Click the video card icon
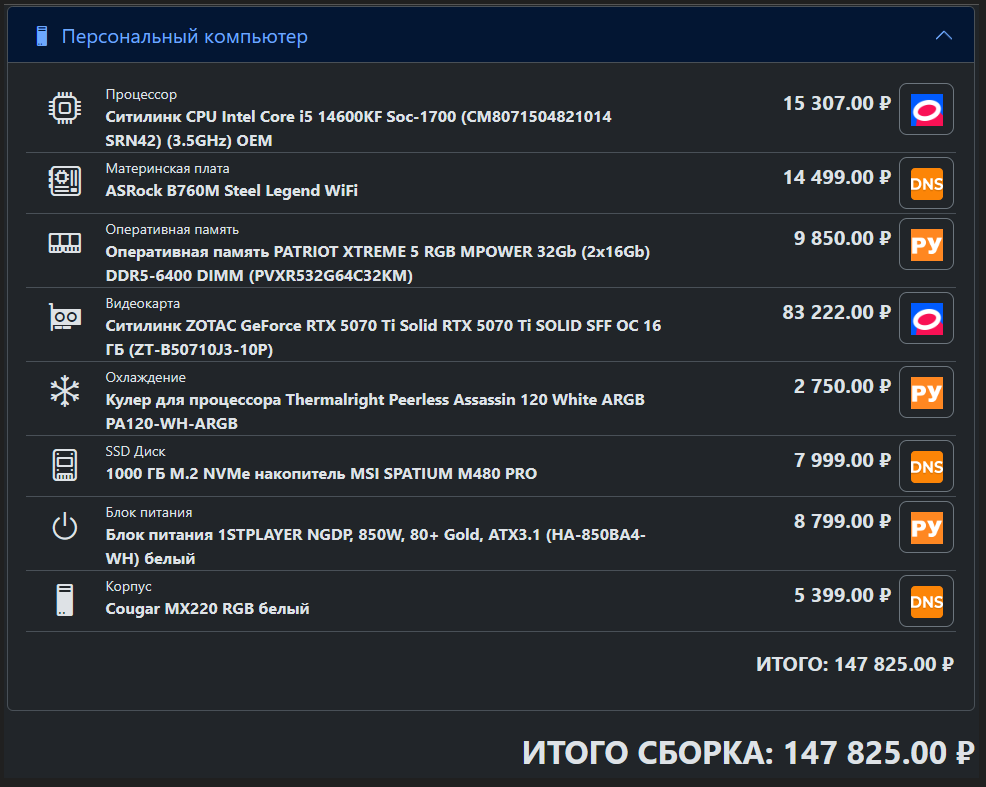 (x=65, y=317)
